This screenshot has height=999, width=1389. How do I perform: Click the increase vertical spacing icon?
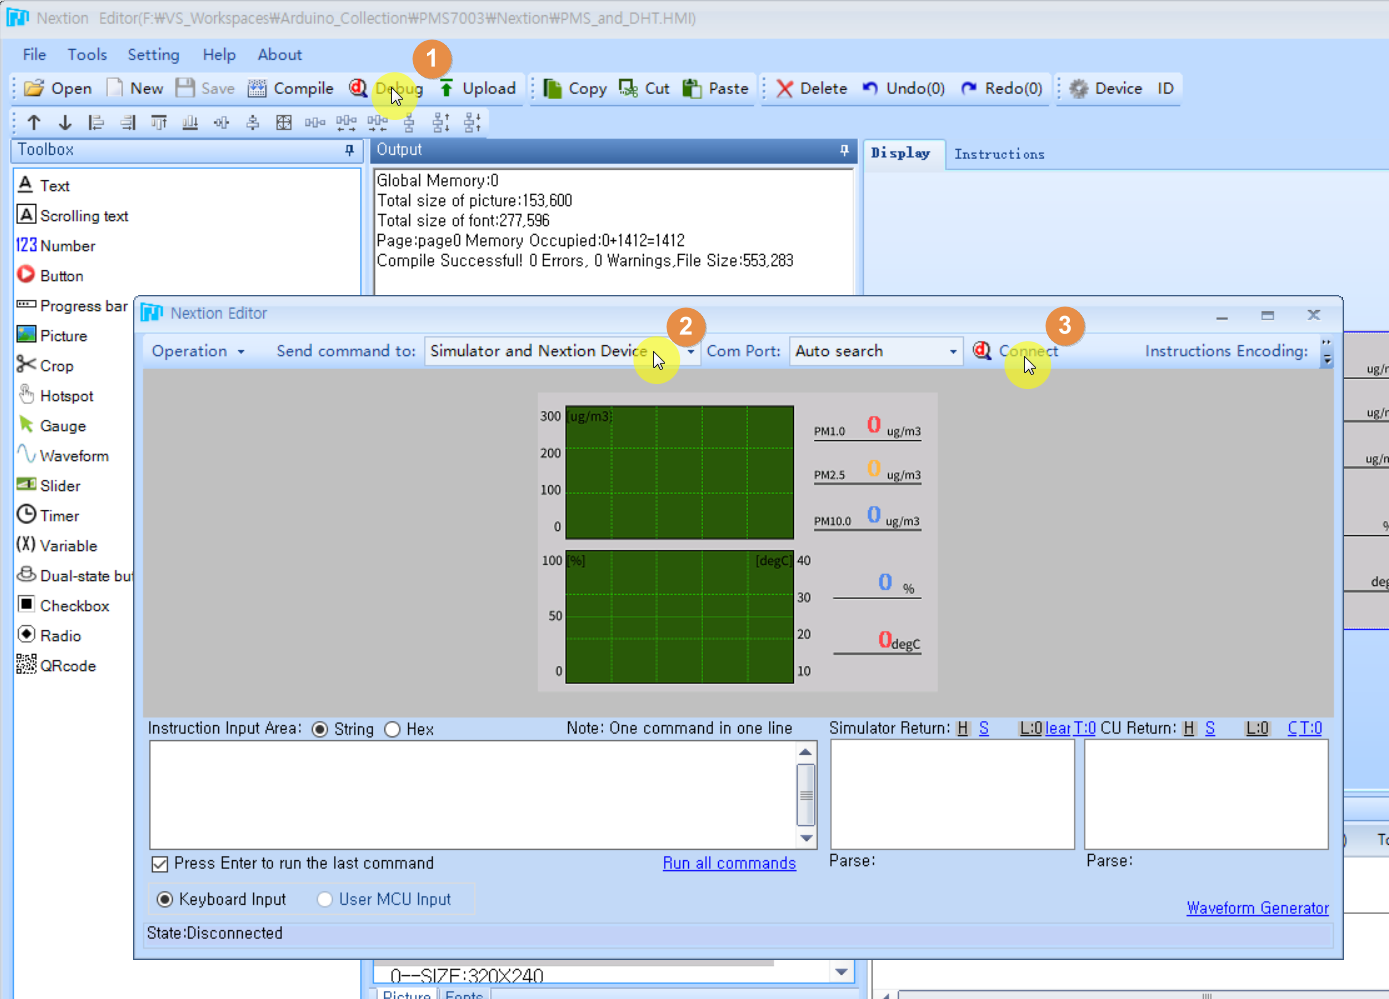pyautogui.click(x=441, y=122)
